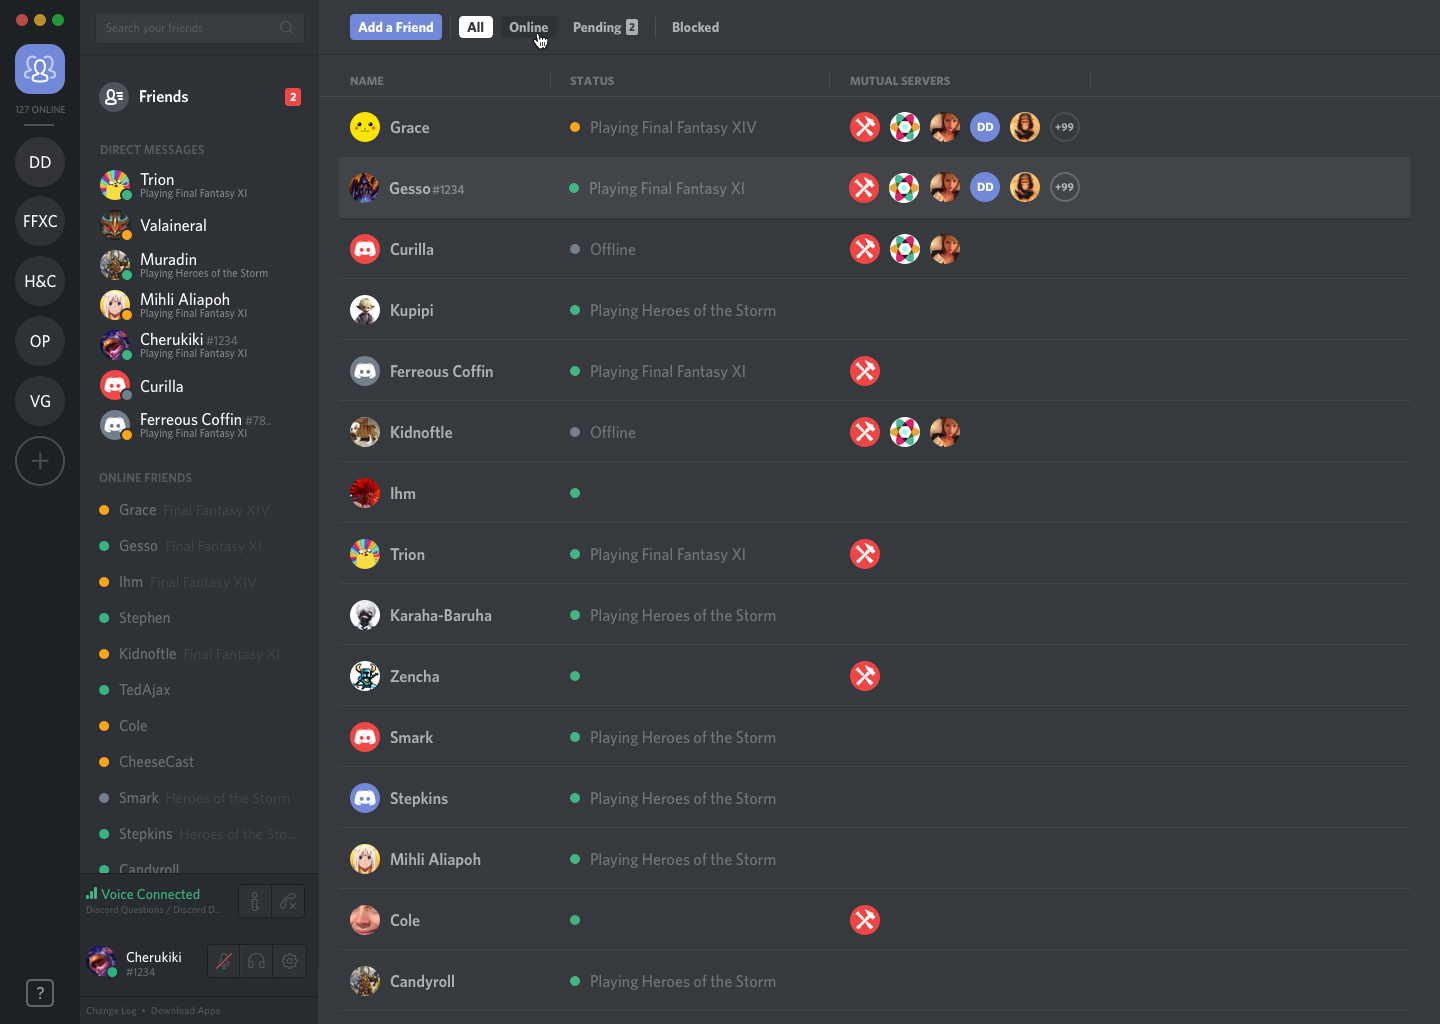Open direct message with Muradin
Image resolution: width=1440 pixels, height=1024 pixels.
coord(200,265)
